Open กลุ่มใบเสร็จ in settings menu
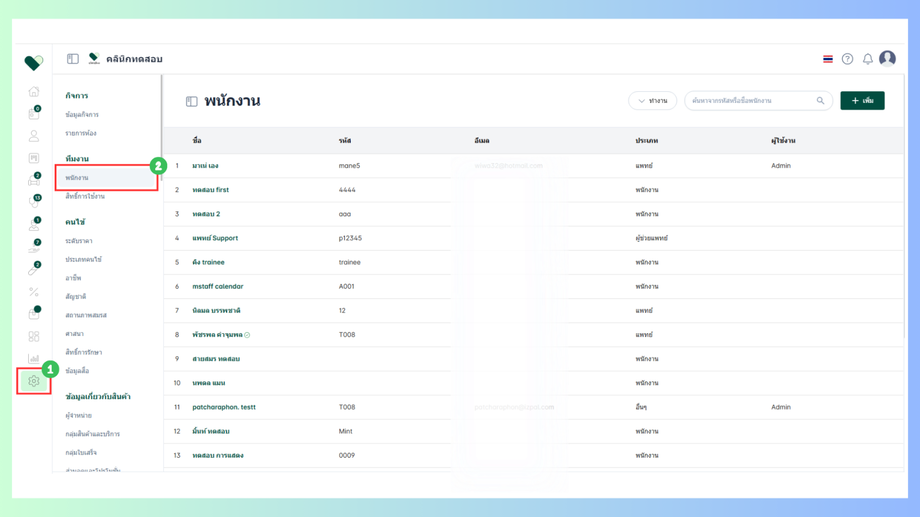This screenshot has width=920, height=517. pos(80,452)
